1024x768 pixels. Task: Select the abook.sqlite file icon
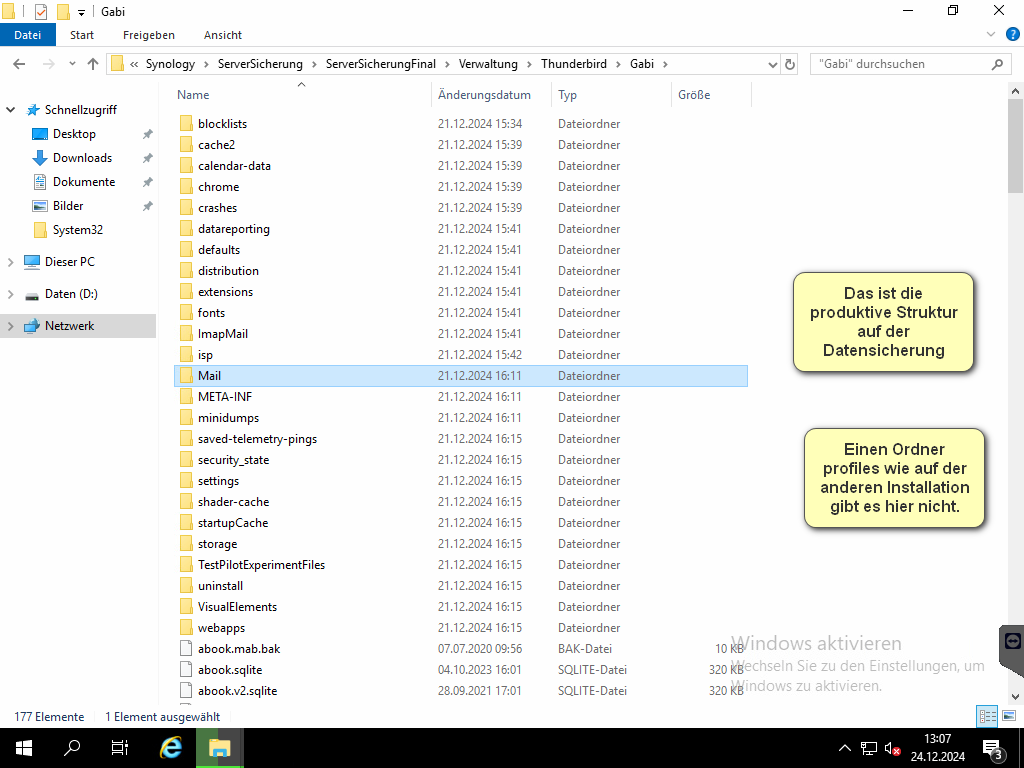coord(186,669)
